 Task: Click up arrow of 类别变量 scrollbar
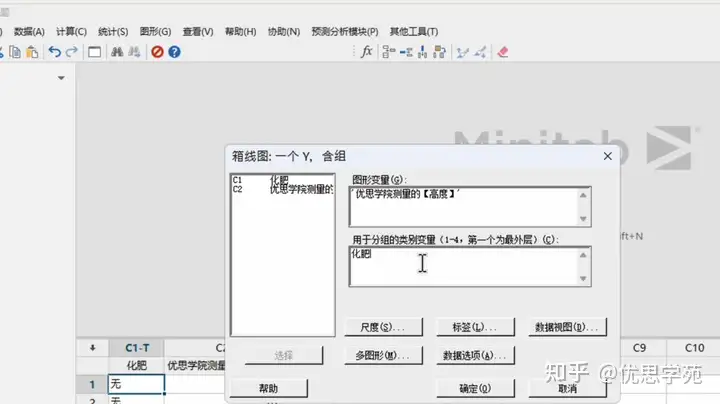[583, 255]
